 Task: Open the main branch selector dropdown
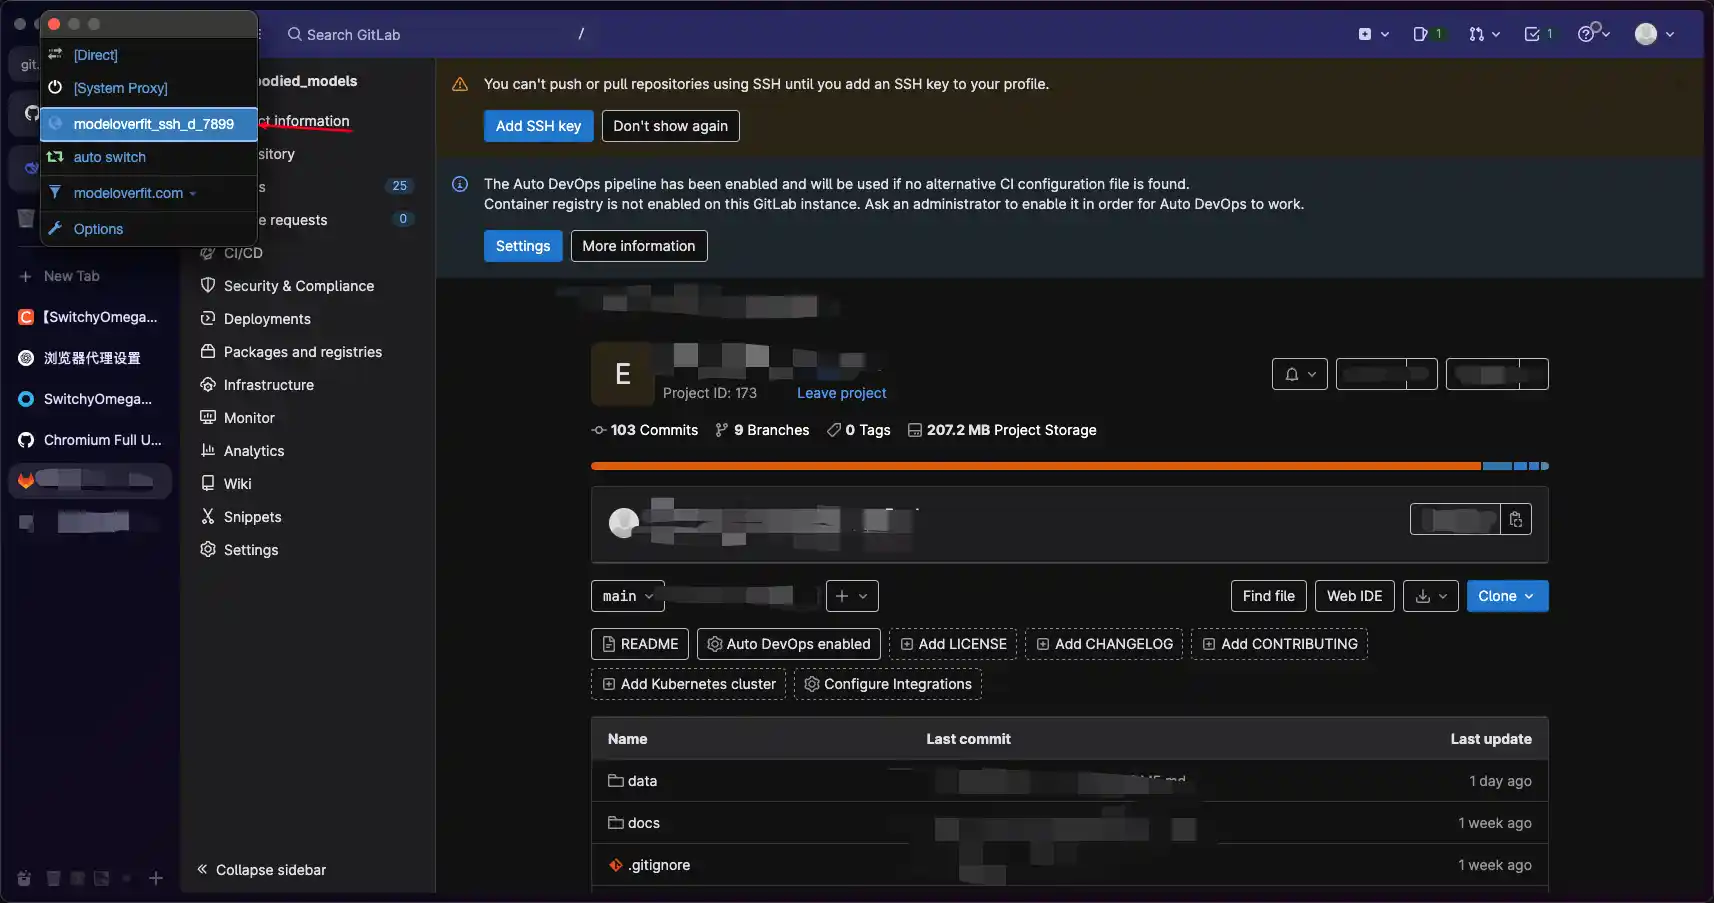[628, 596]
